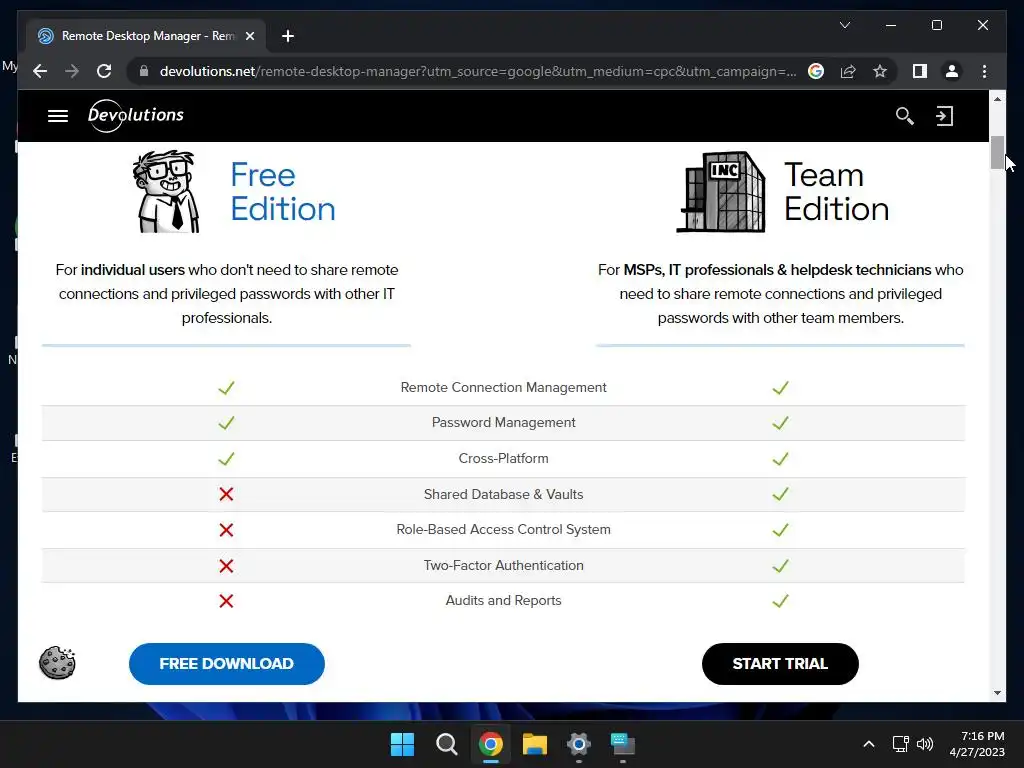Click the FREE DOWNLOAD button
This screenshot has width=1024, height=768.
click(x=227, y=664)
